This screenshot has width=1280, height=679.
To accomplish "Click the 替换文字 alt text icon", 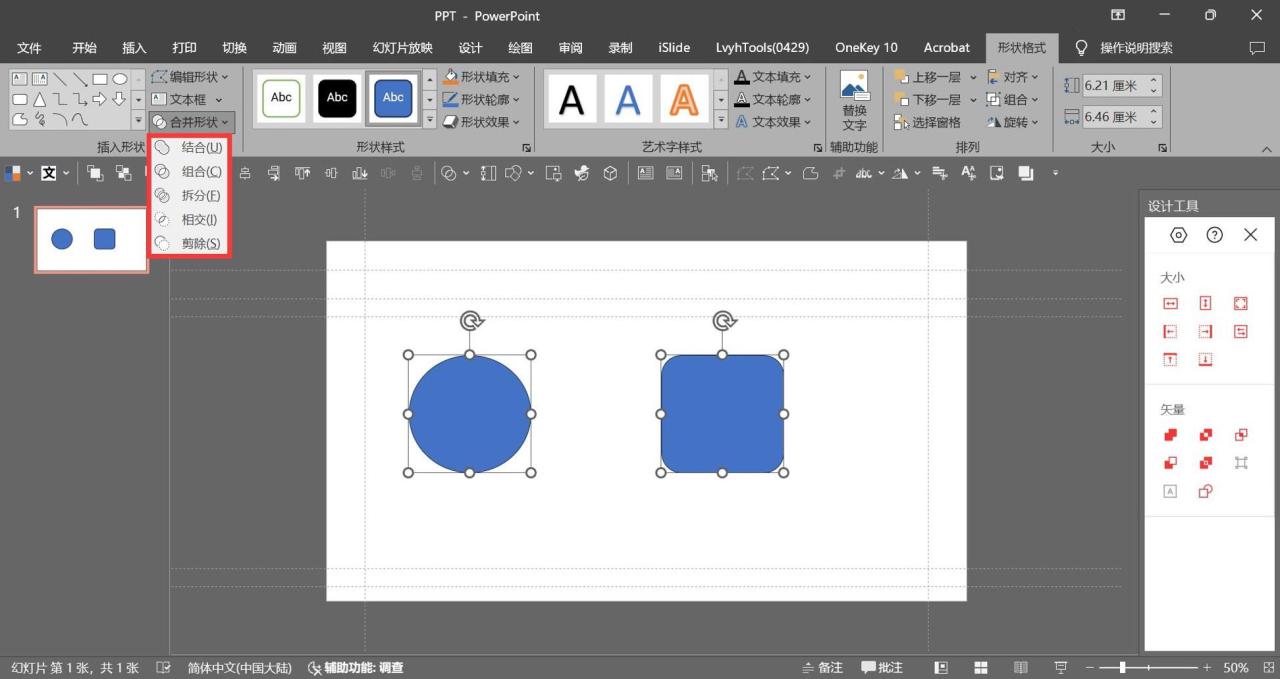I will 854,100.
